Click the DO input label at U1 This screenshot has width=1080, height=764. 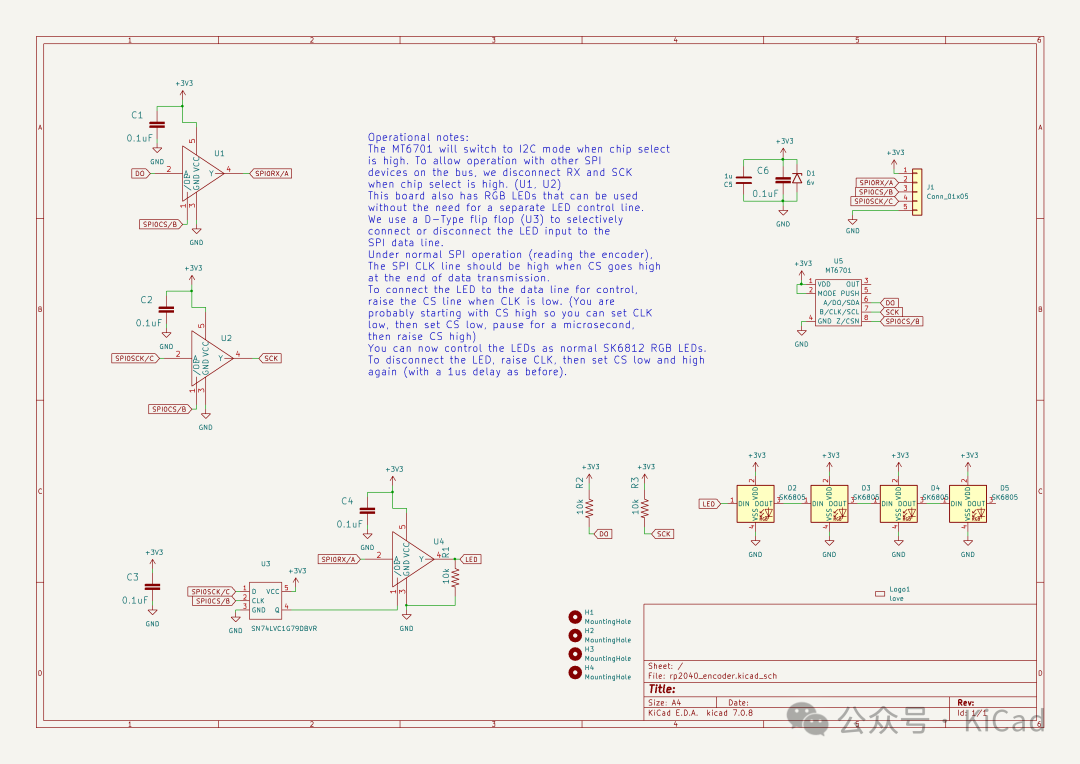(141, 173)
